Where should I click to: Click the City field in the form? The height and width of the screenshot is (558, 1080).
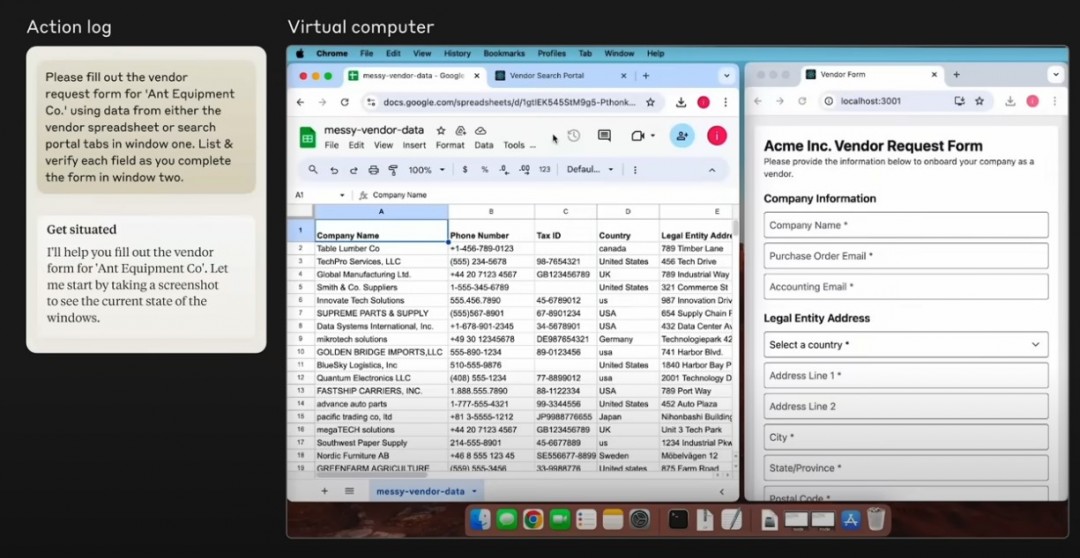(906, 437)
